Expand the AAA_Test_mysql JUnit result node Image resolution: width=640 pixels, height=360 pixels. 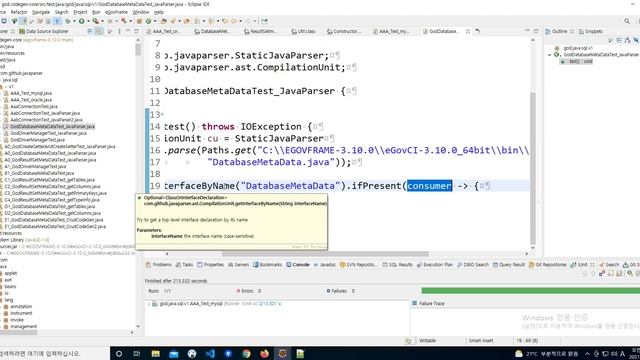(149, 304)
